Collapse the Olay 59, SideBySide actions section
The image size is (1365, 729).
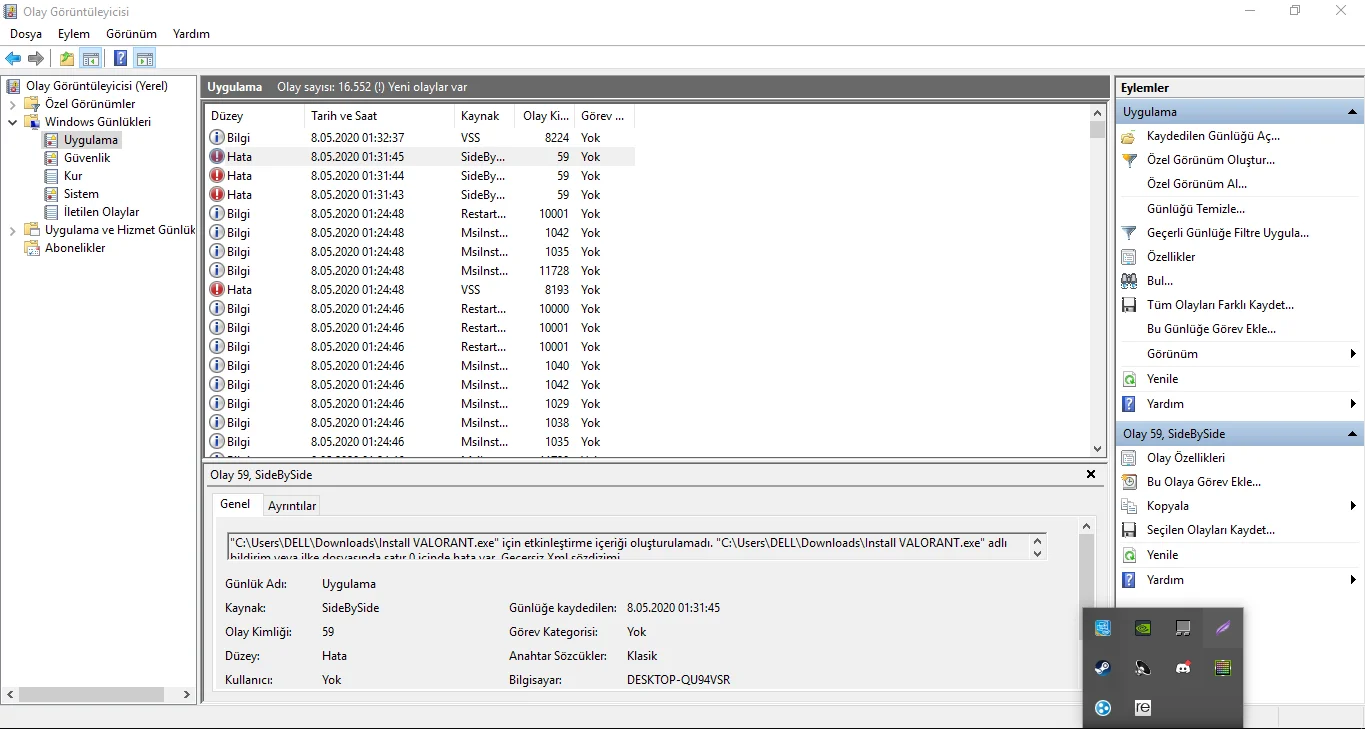pyautogui.click(x=1352, y=434)
